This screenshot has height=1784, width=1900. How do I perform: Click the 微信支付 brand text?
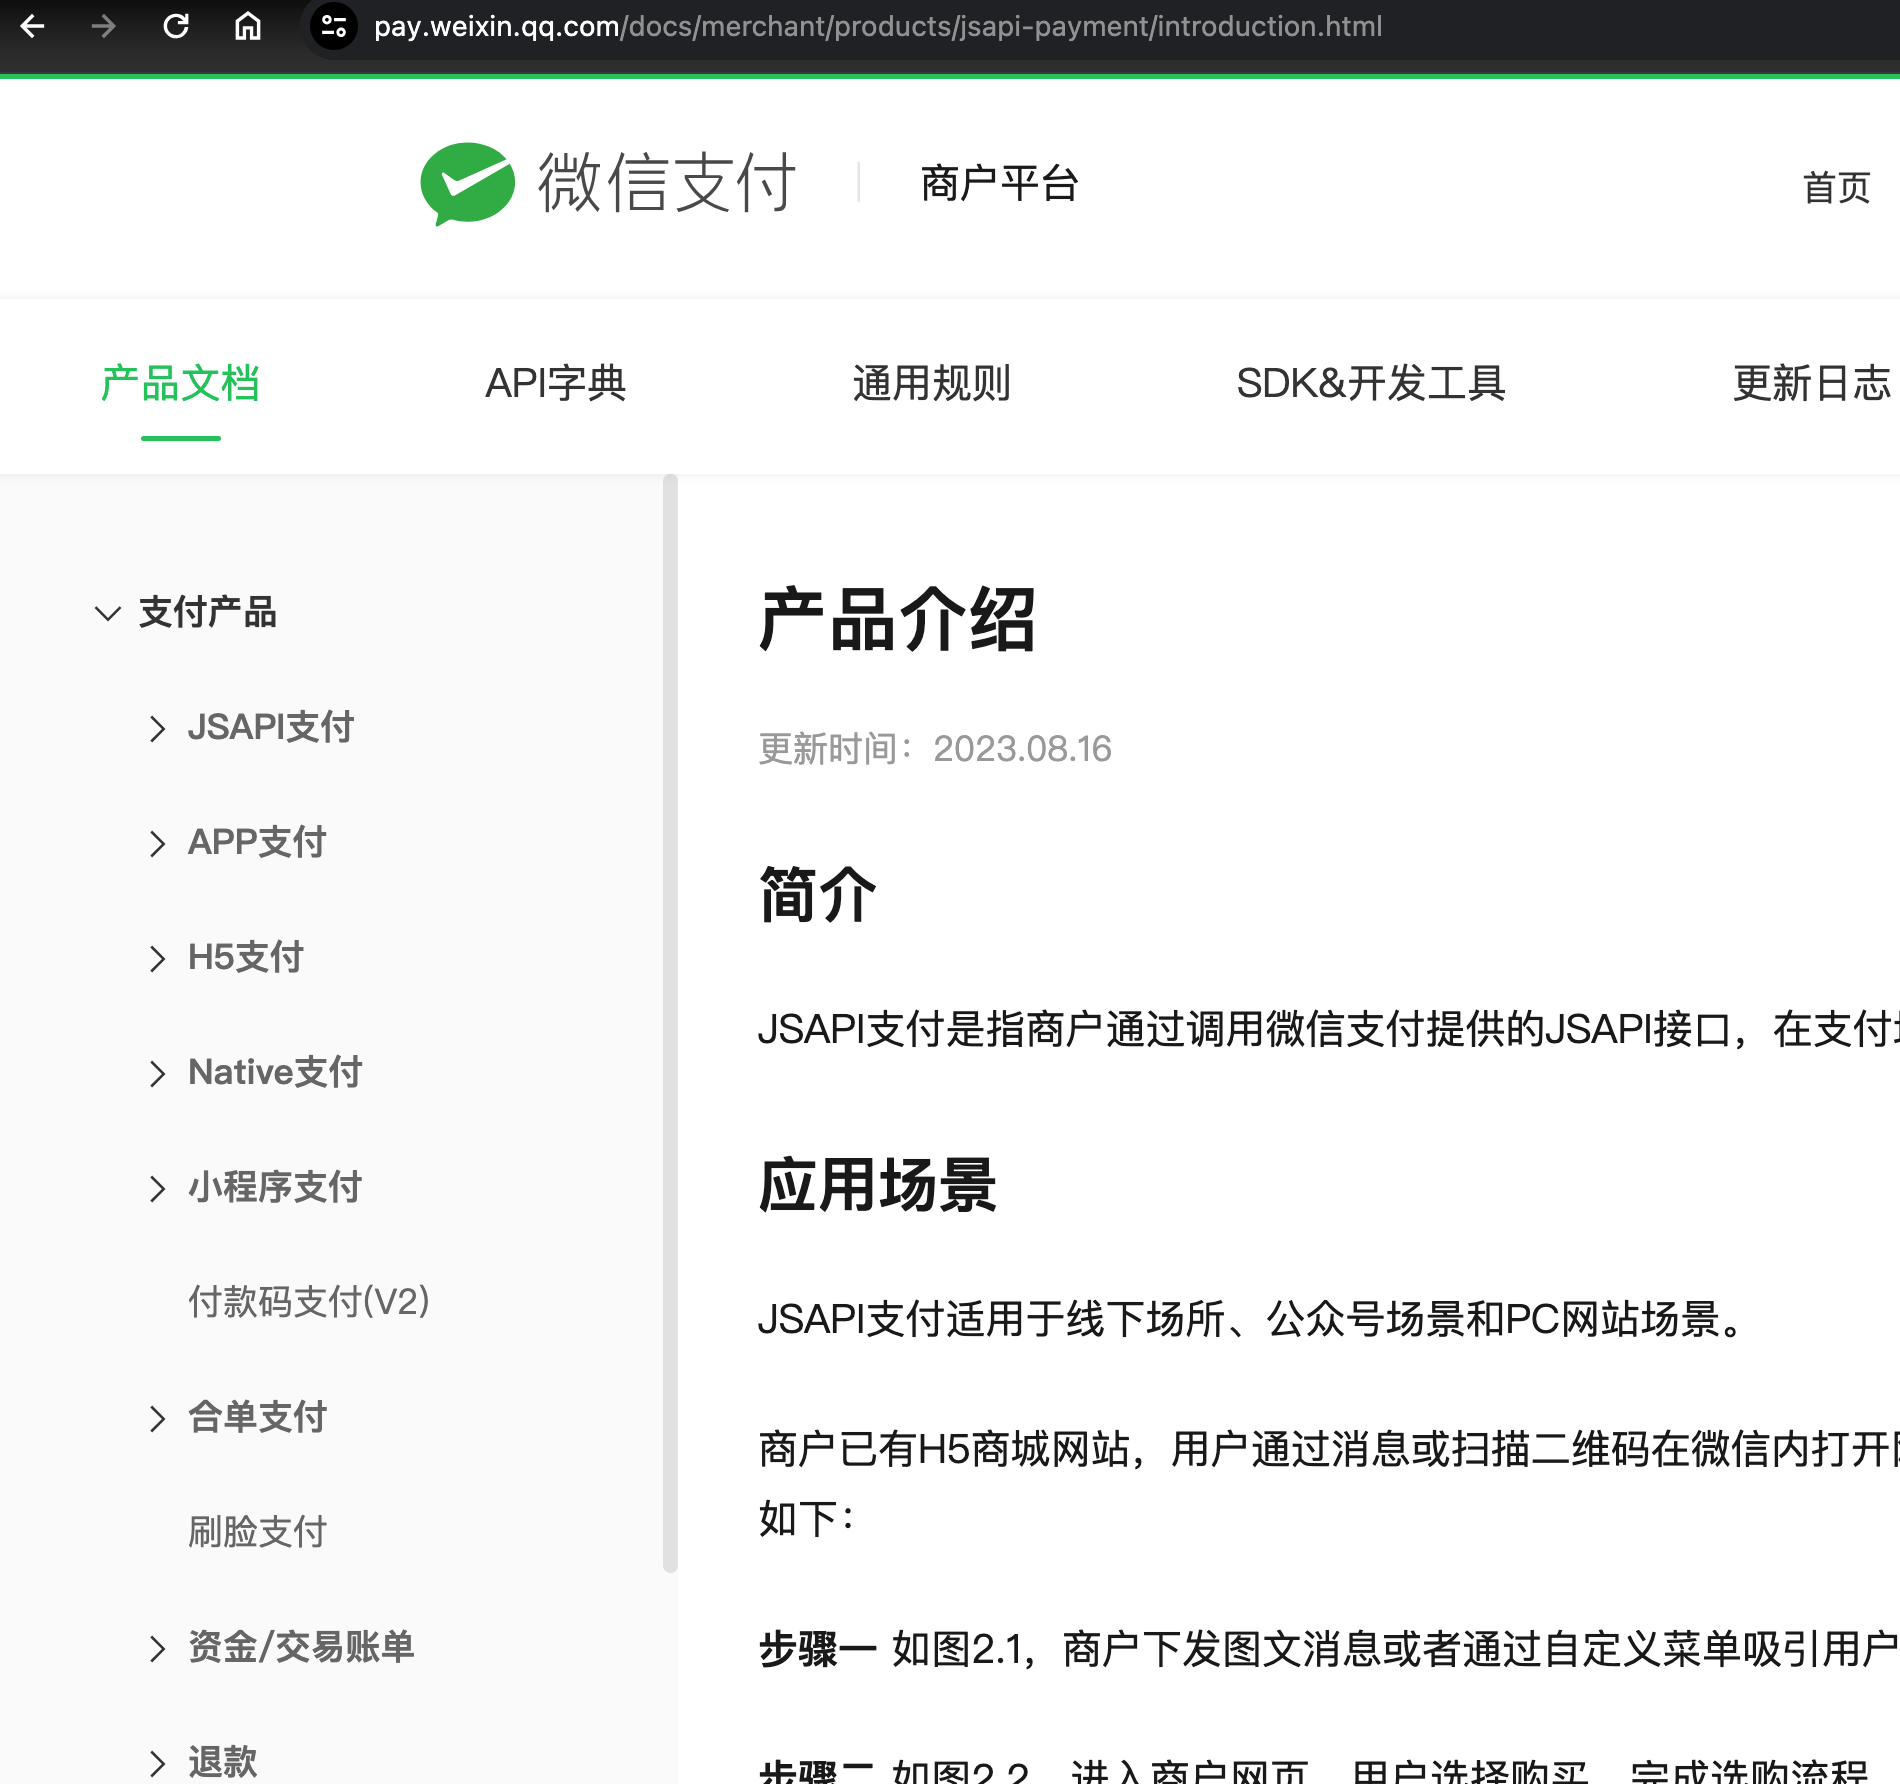coord(667,184)
